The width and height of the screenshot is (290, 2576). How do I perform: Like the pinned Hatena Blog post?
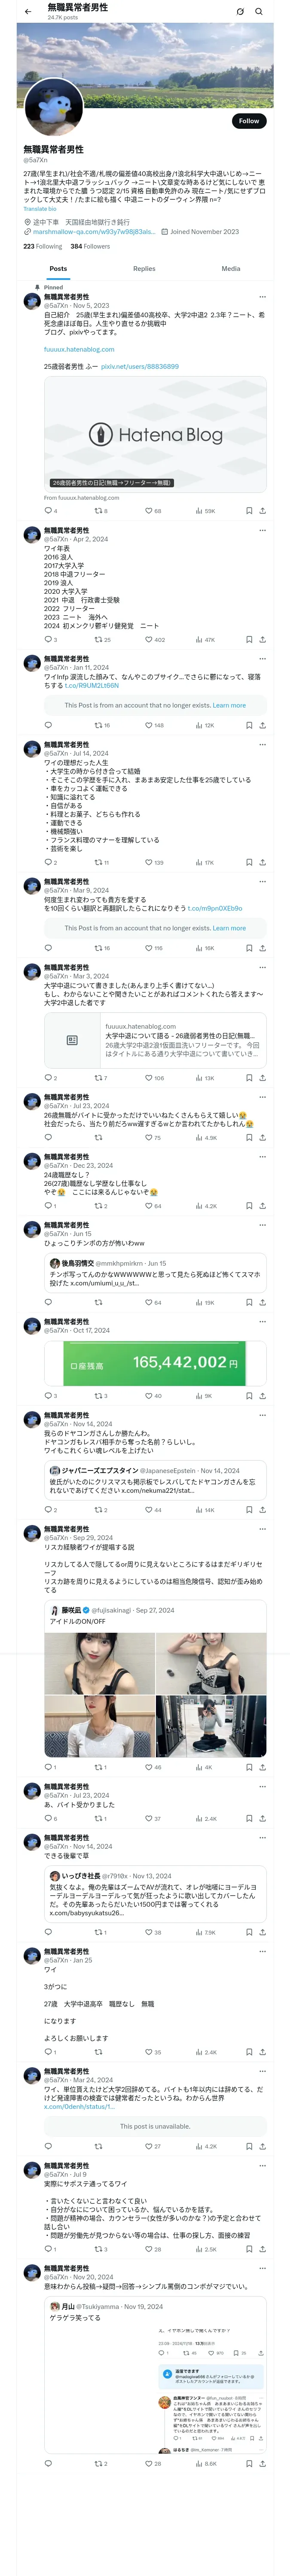tap(153, 510)
